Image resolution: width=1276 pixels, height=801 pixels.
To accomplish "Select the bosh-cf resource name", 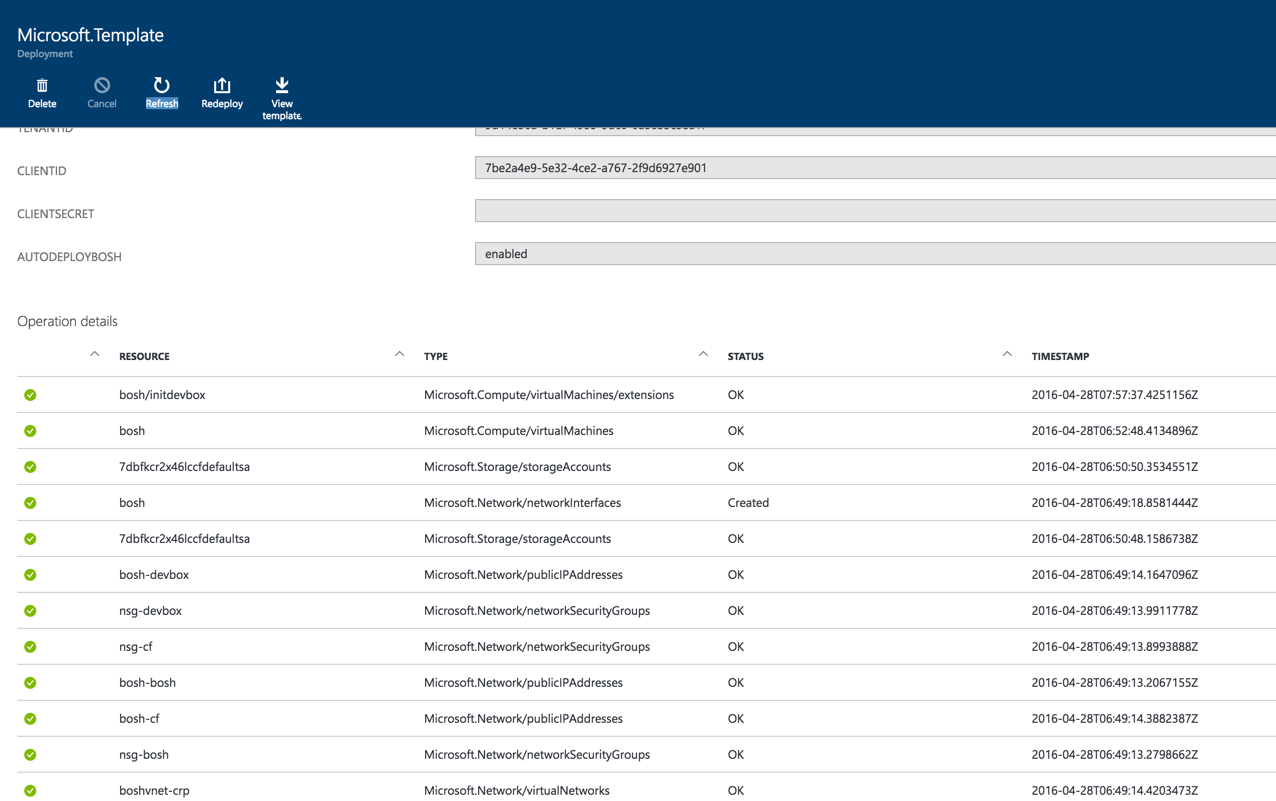I will [x=139, y=719].
